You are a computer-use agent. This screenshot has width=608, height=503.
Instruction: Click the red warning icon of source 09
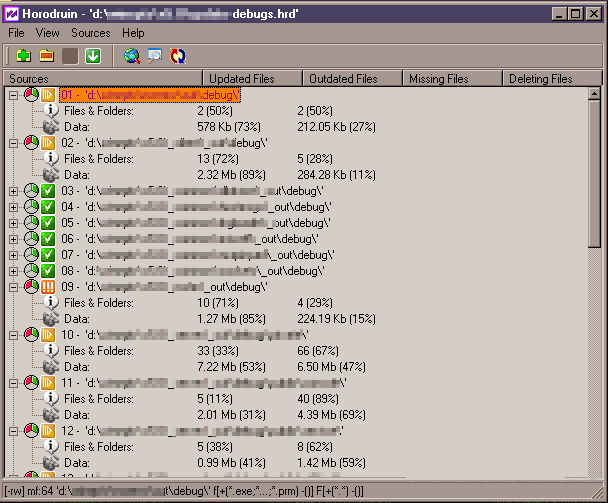48,287
